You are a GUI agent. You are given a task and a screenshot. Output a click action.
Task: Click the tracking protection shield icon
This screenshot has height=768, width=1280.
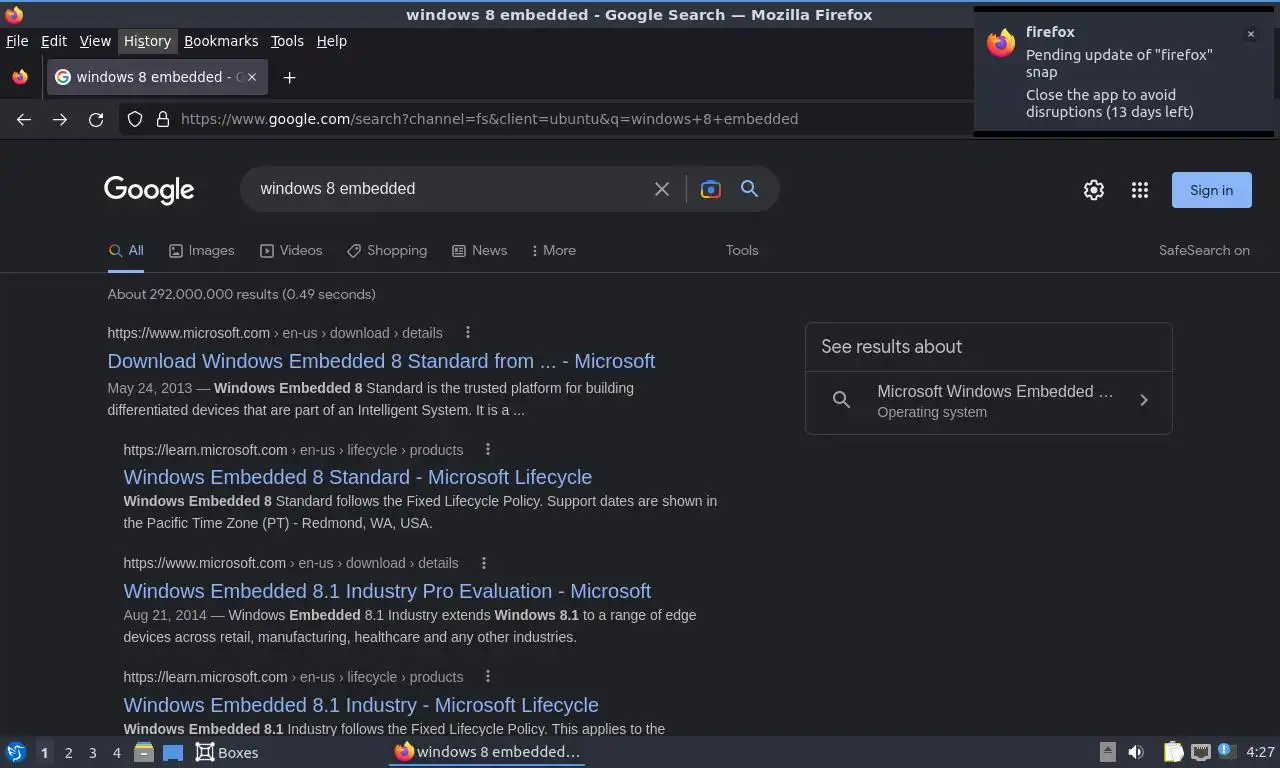(135, 119)
